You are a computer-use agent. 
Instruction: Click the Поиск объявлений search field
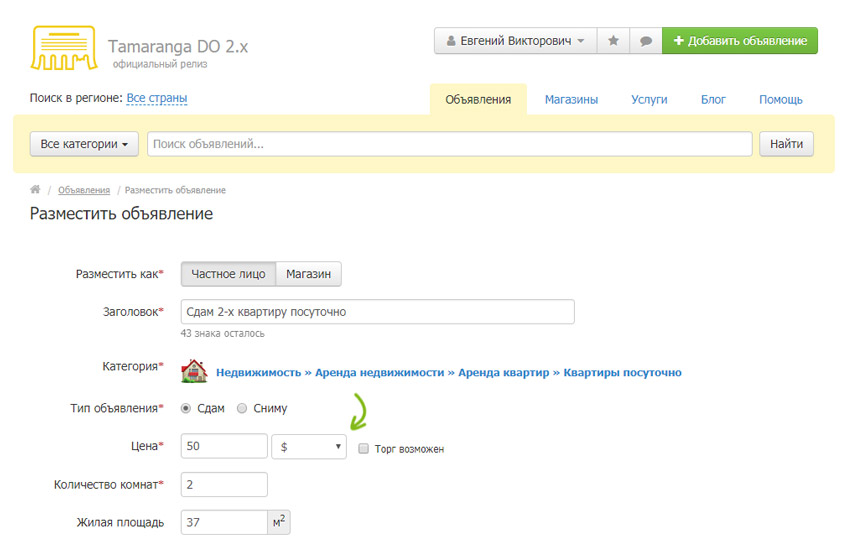pos(449,144)
